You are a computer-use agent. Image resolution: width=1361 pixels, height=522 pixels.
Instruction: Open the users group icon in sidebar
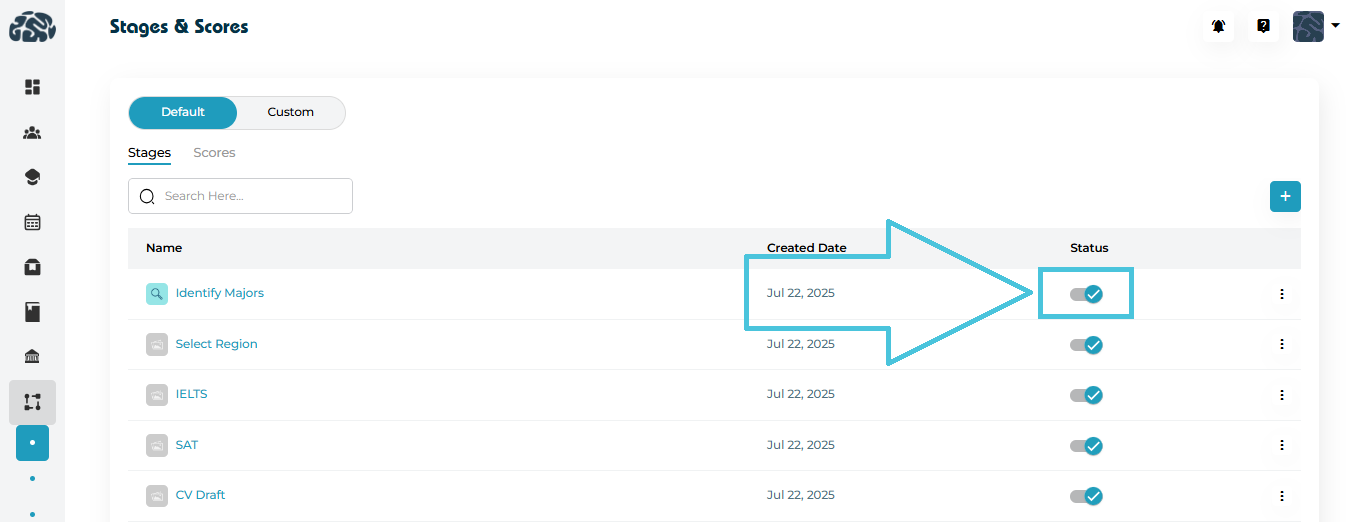(x=32, y=132)
